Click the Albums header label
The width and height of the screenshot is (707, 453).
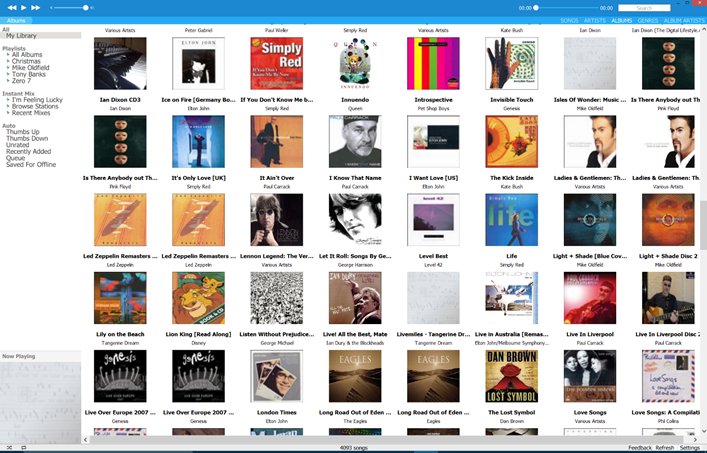16,21
